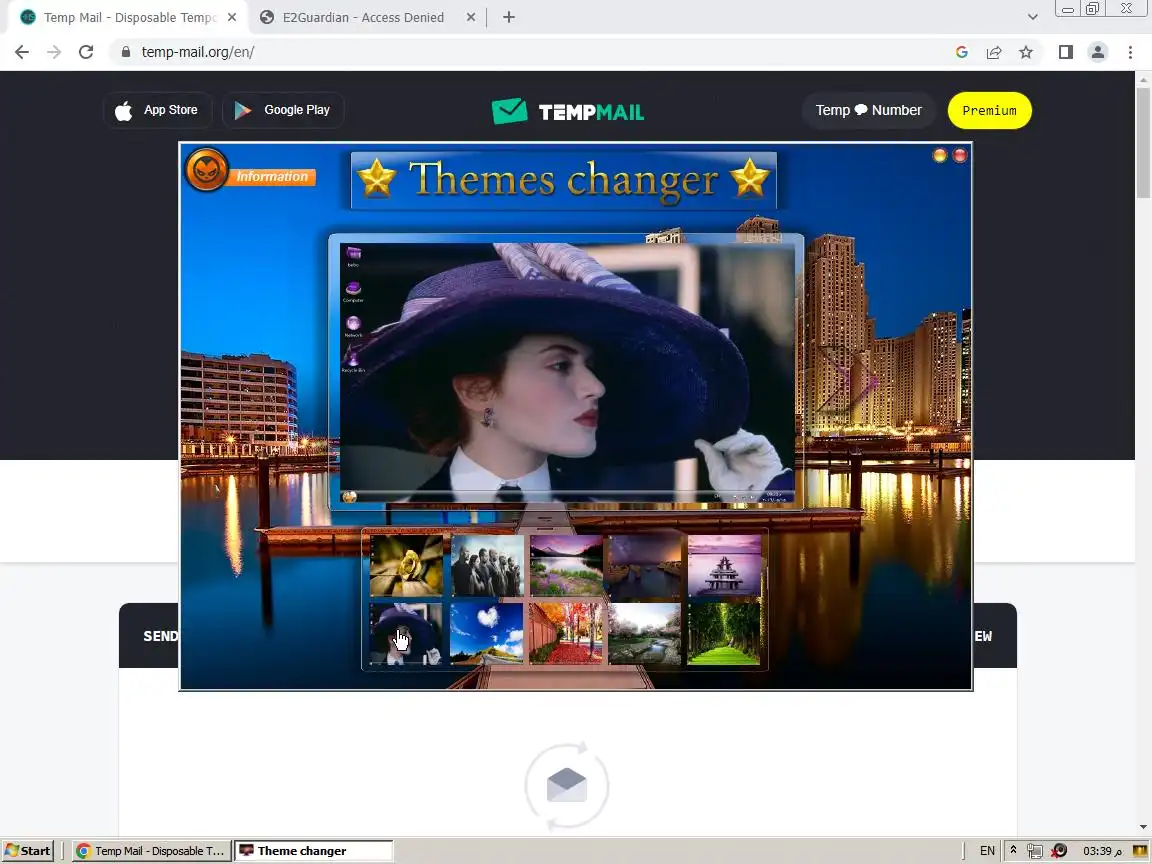Pick the pagoda on purple lake theme

[724, 565]
